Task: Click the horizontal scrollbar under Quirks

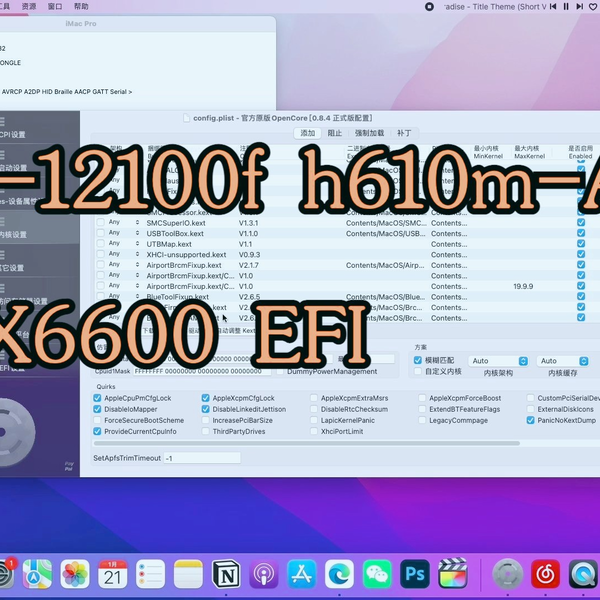Action: coord(307,443)
